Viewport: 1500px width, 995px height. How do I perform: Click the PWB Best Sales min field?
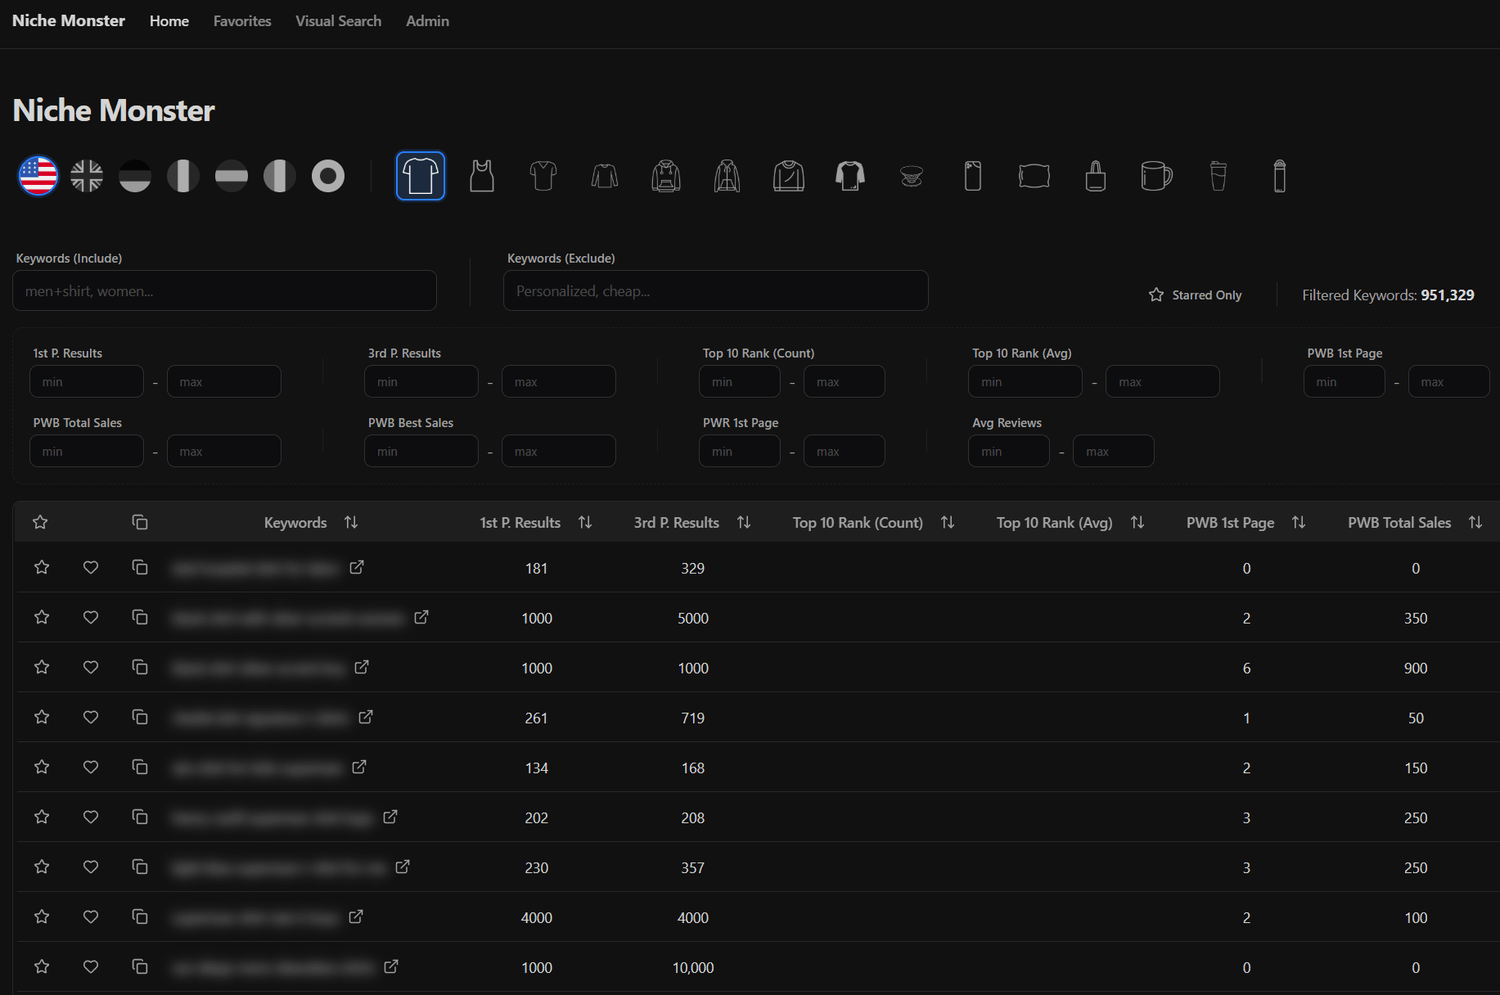tap(421, 452)
